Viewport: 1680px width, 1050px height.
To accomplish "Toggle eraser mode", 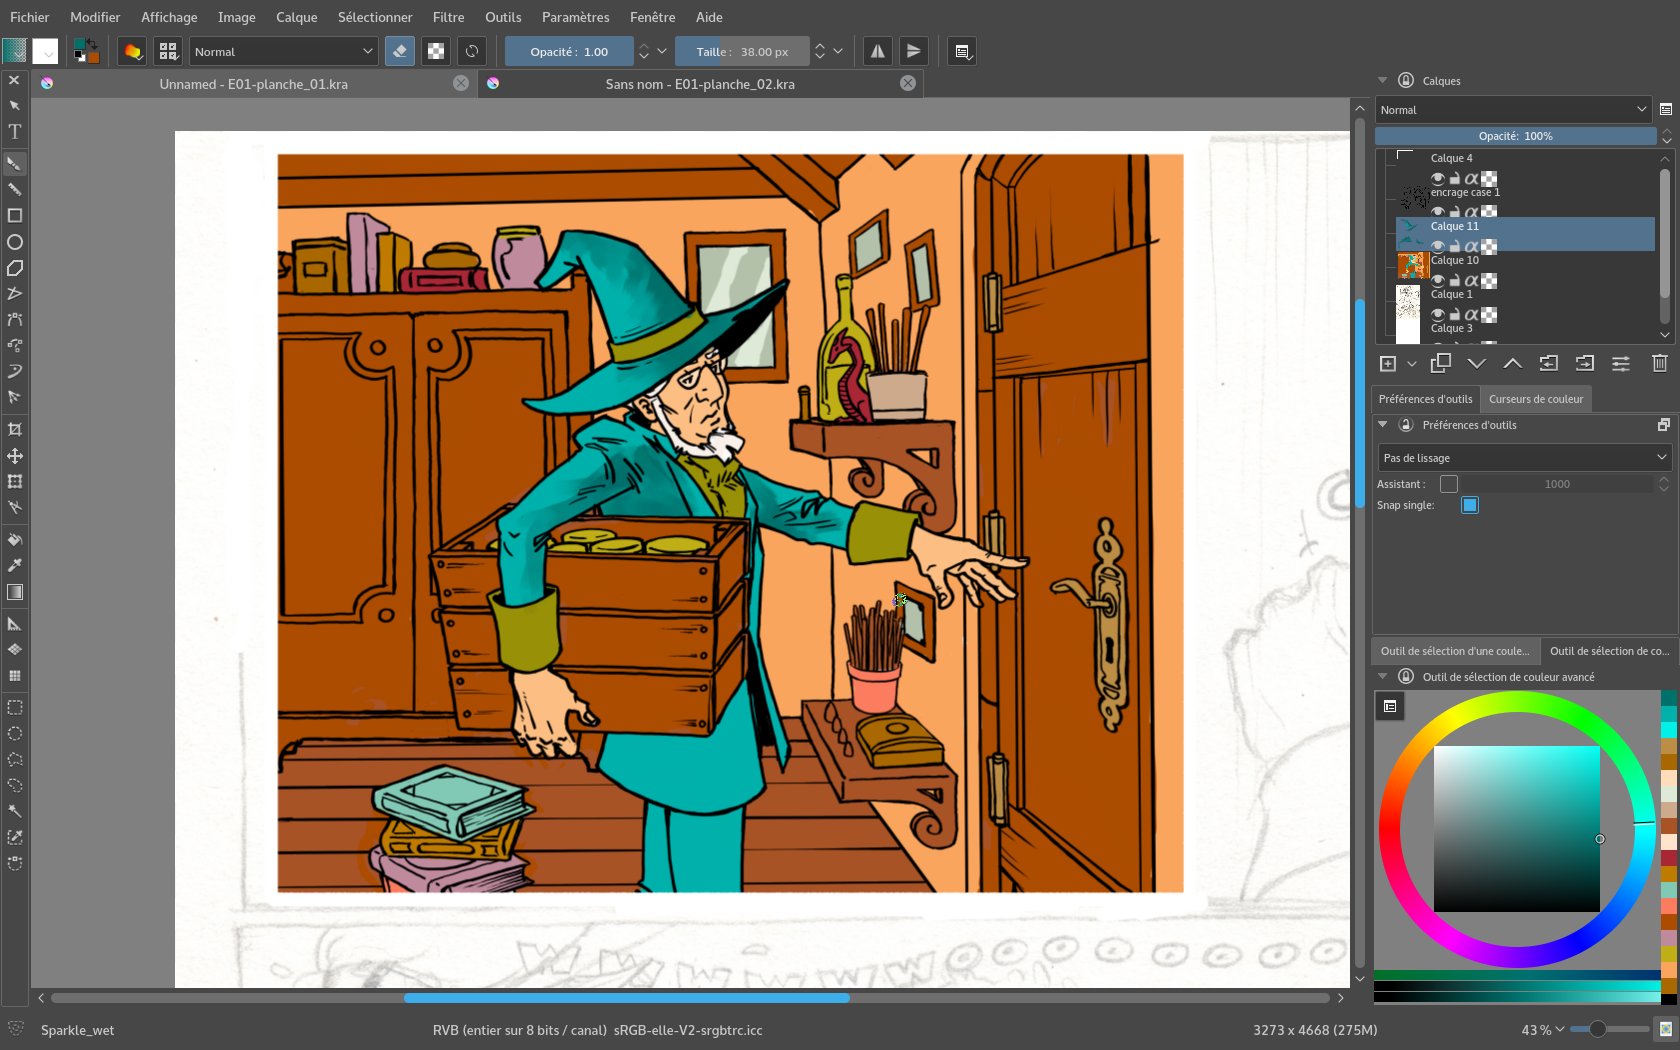I will pos(400,51).
